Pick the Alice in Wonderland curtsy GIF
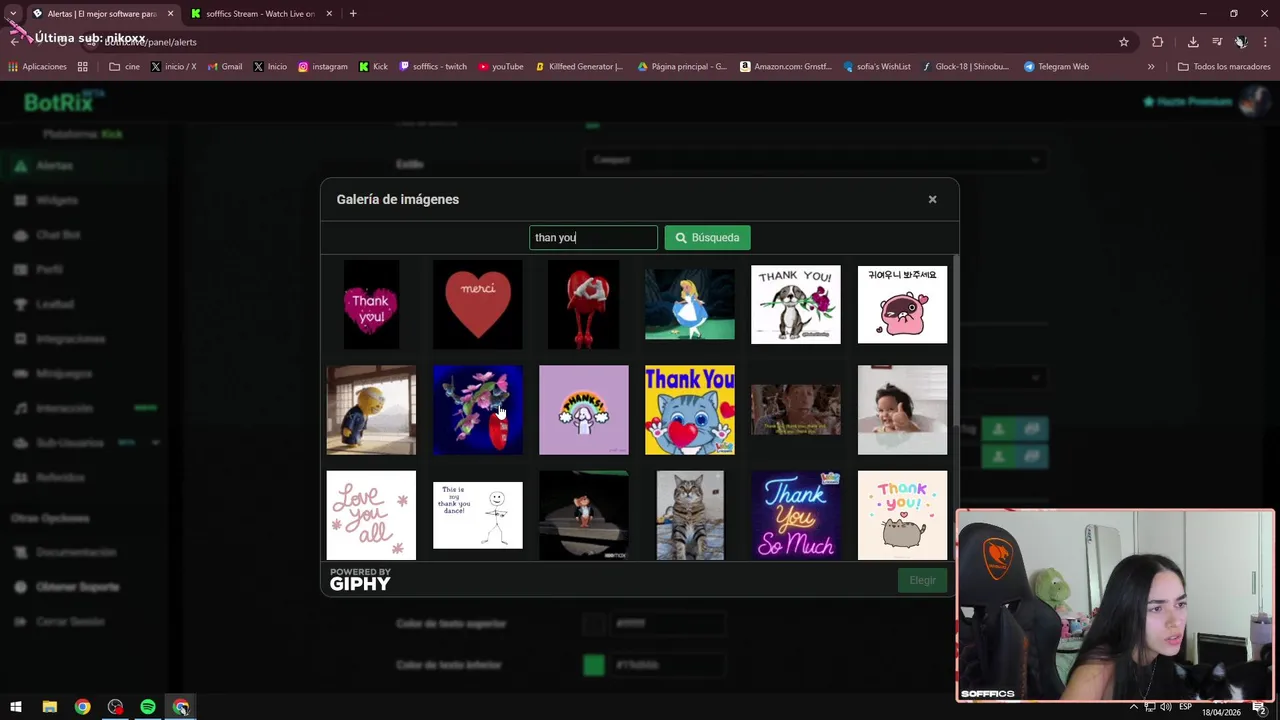This screenshot has width=1280, height=720. [x=690, y=304]
